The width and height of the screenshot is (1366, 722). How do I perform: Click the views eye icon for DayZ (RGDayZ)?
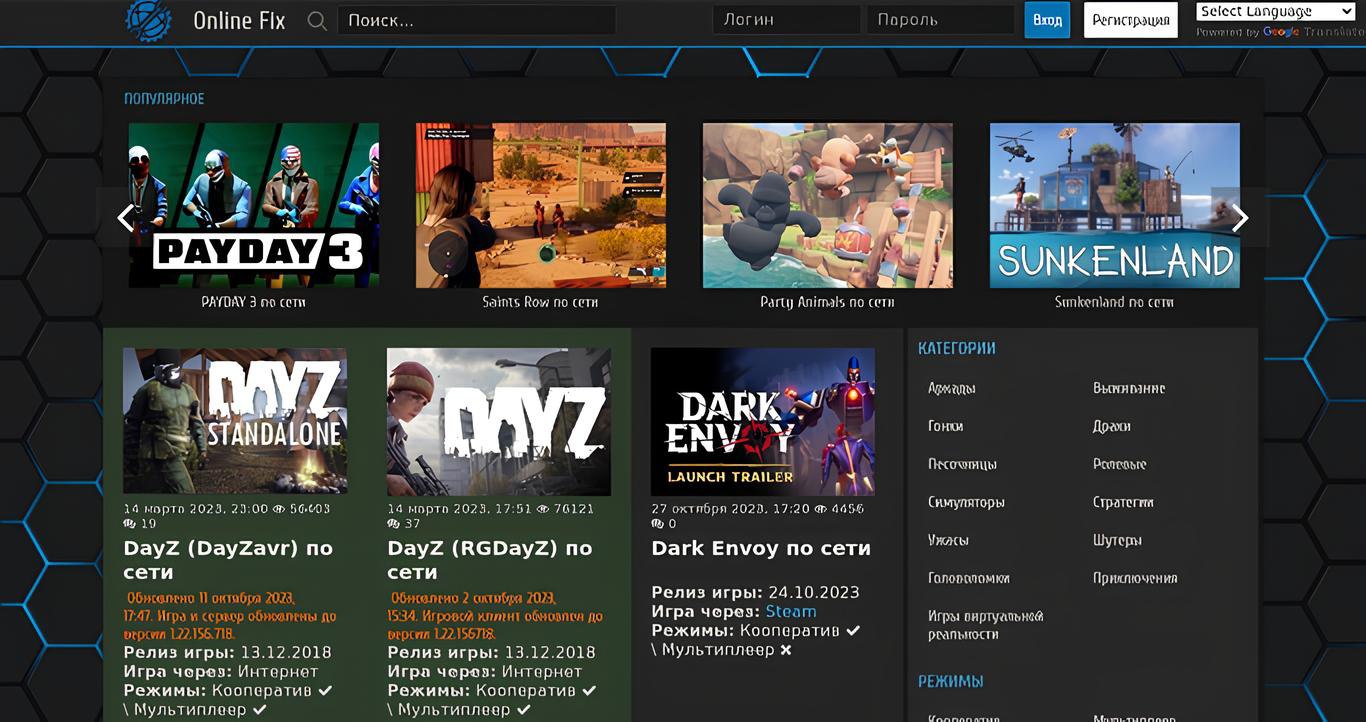pyautogui.click(x=543, y=509)
